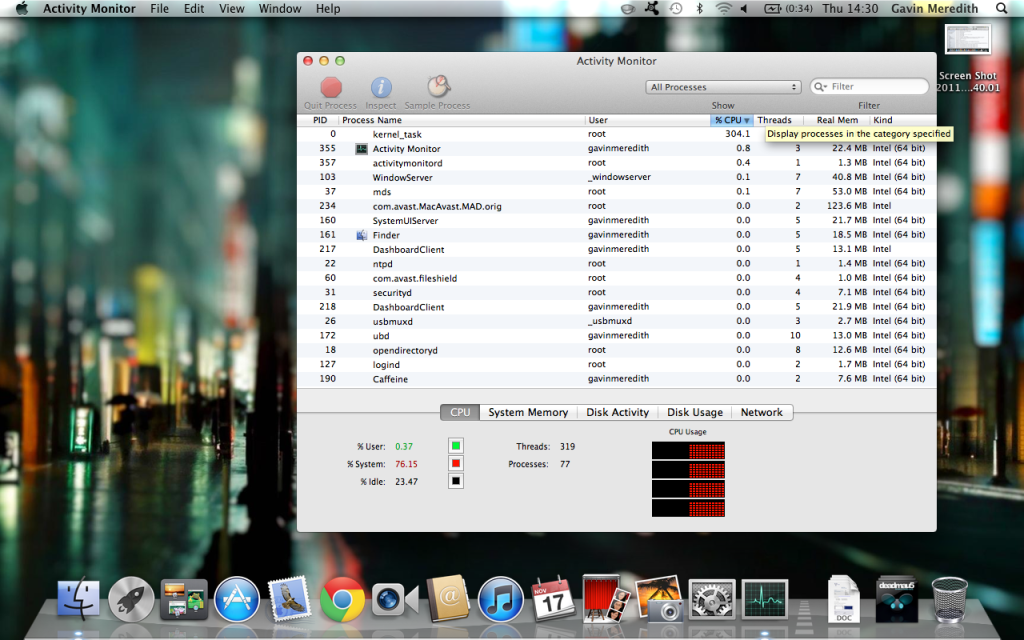
Task: Switch to the System Memory tab
Action: coord(528,411)
